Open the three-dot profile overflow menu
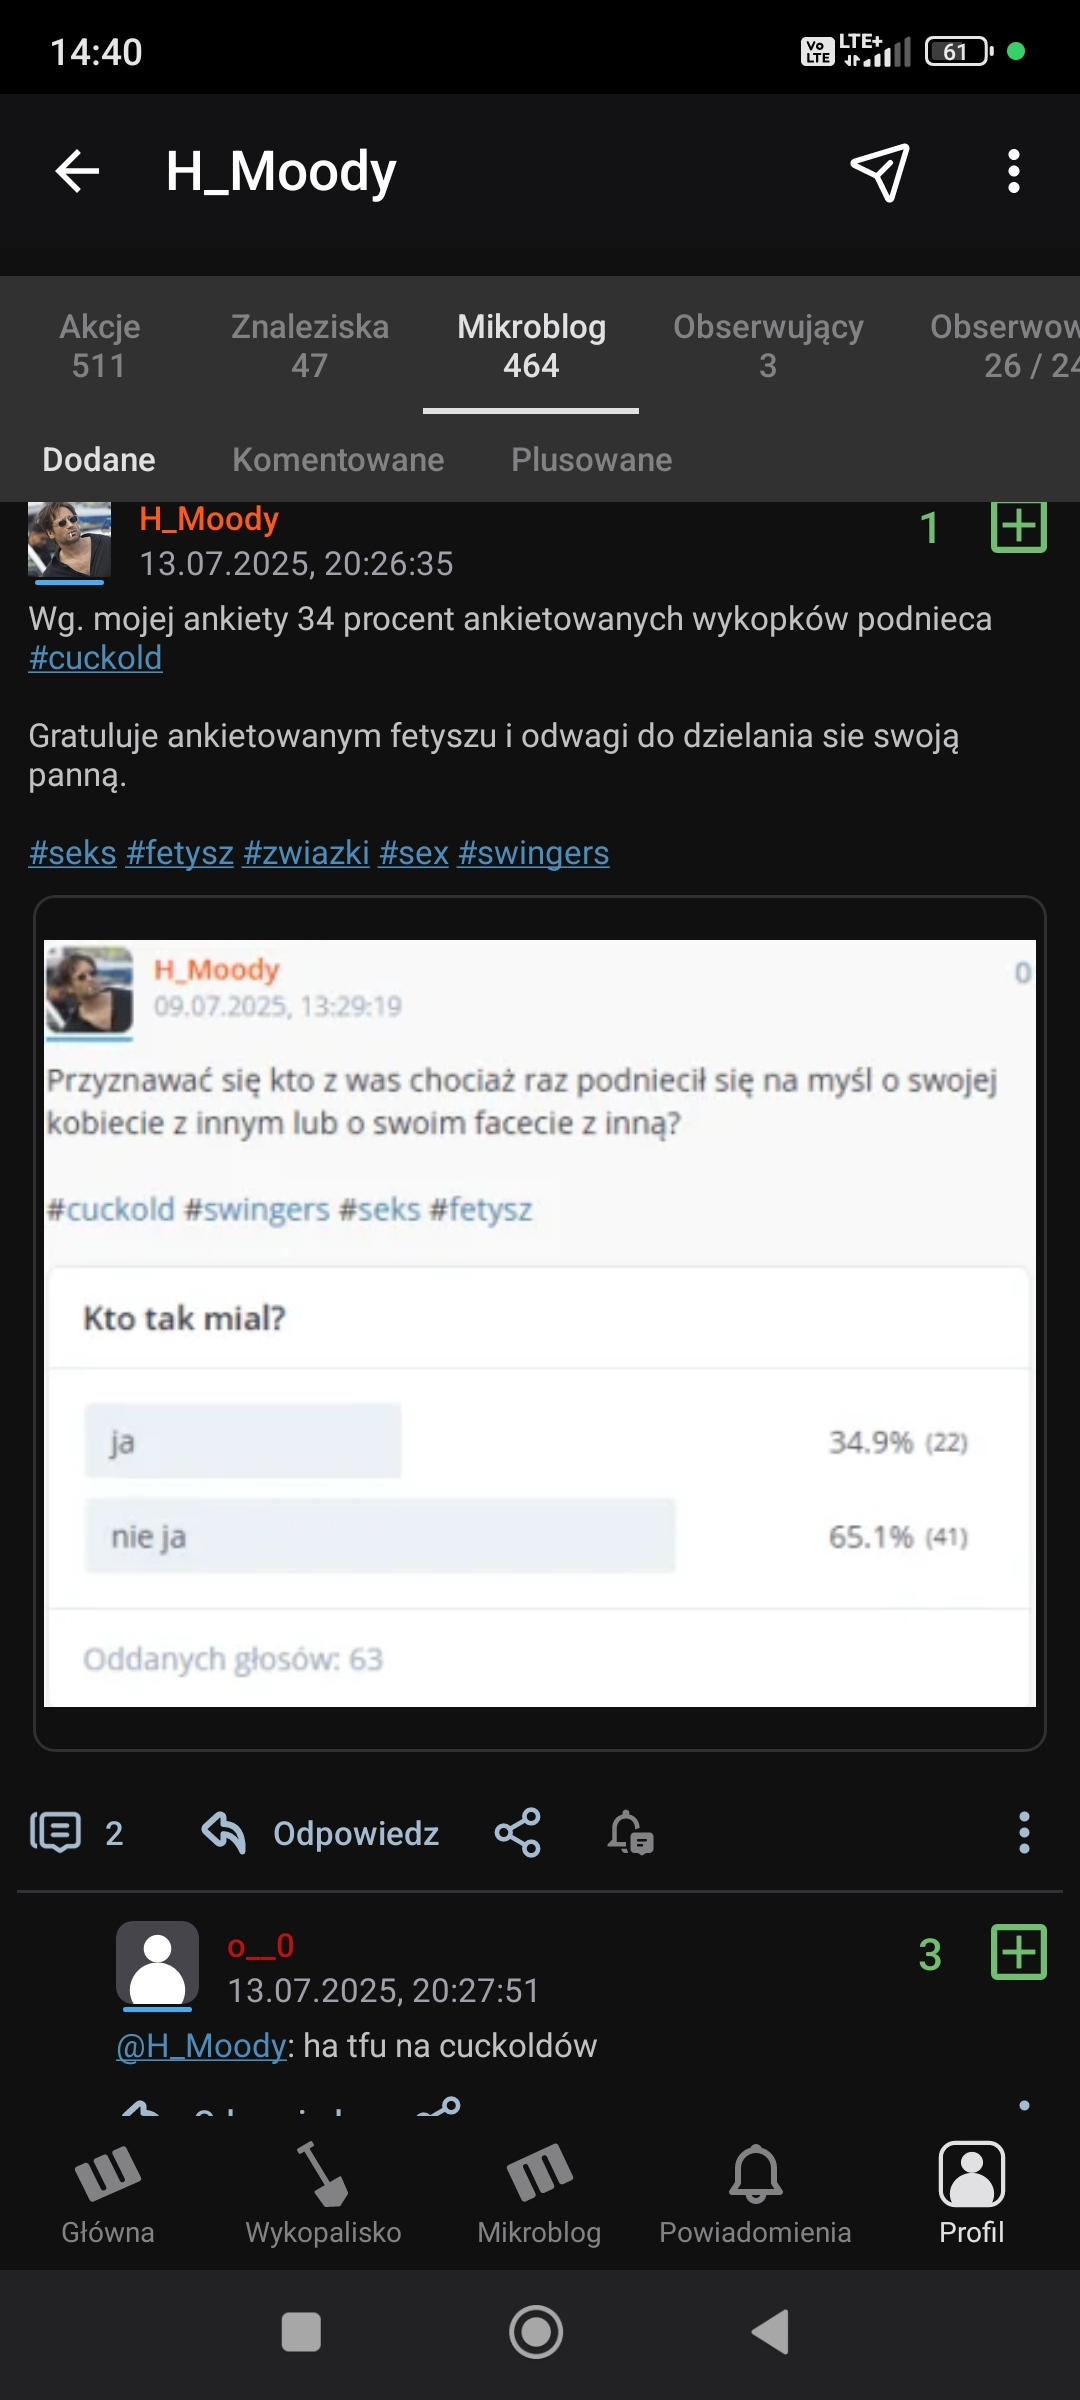The height and width of the screenshot is (2400, 1080). coord(1014,171)
